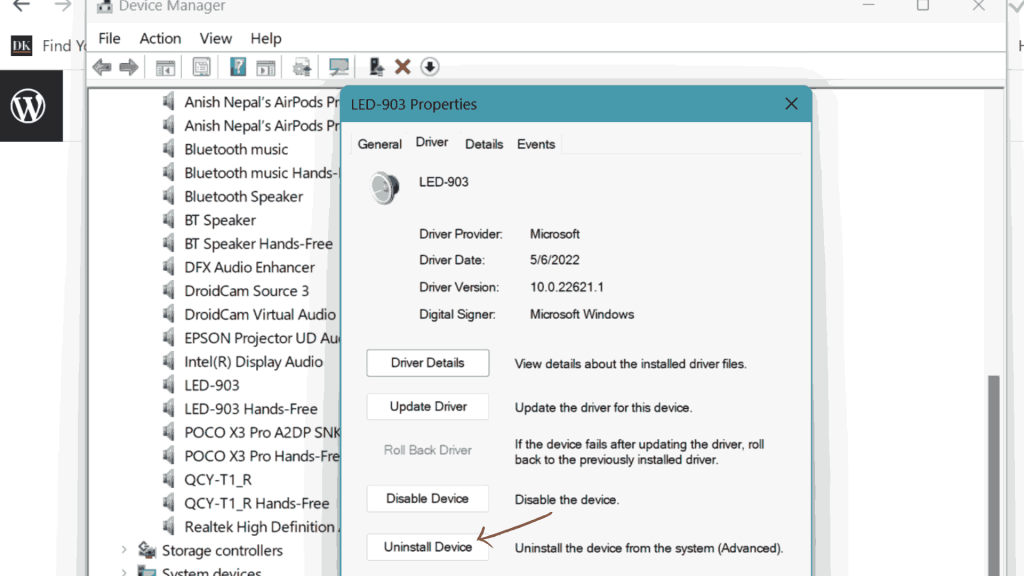Open the Properties toolbar icon

click(x=201, y=67)
